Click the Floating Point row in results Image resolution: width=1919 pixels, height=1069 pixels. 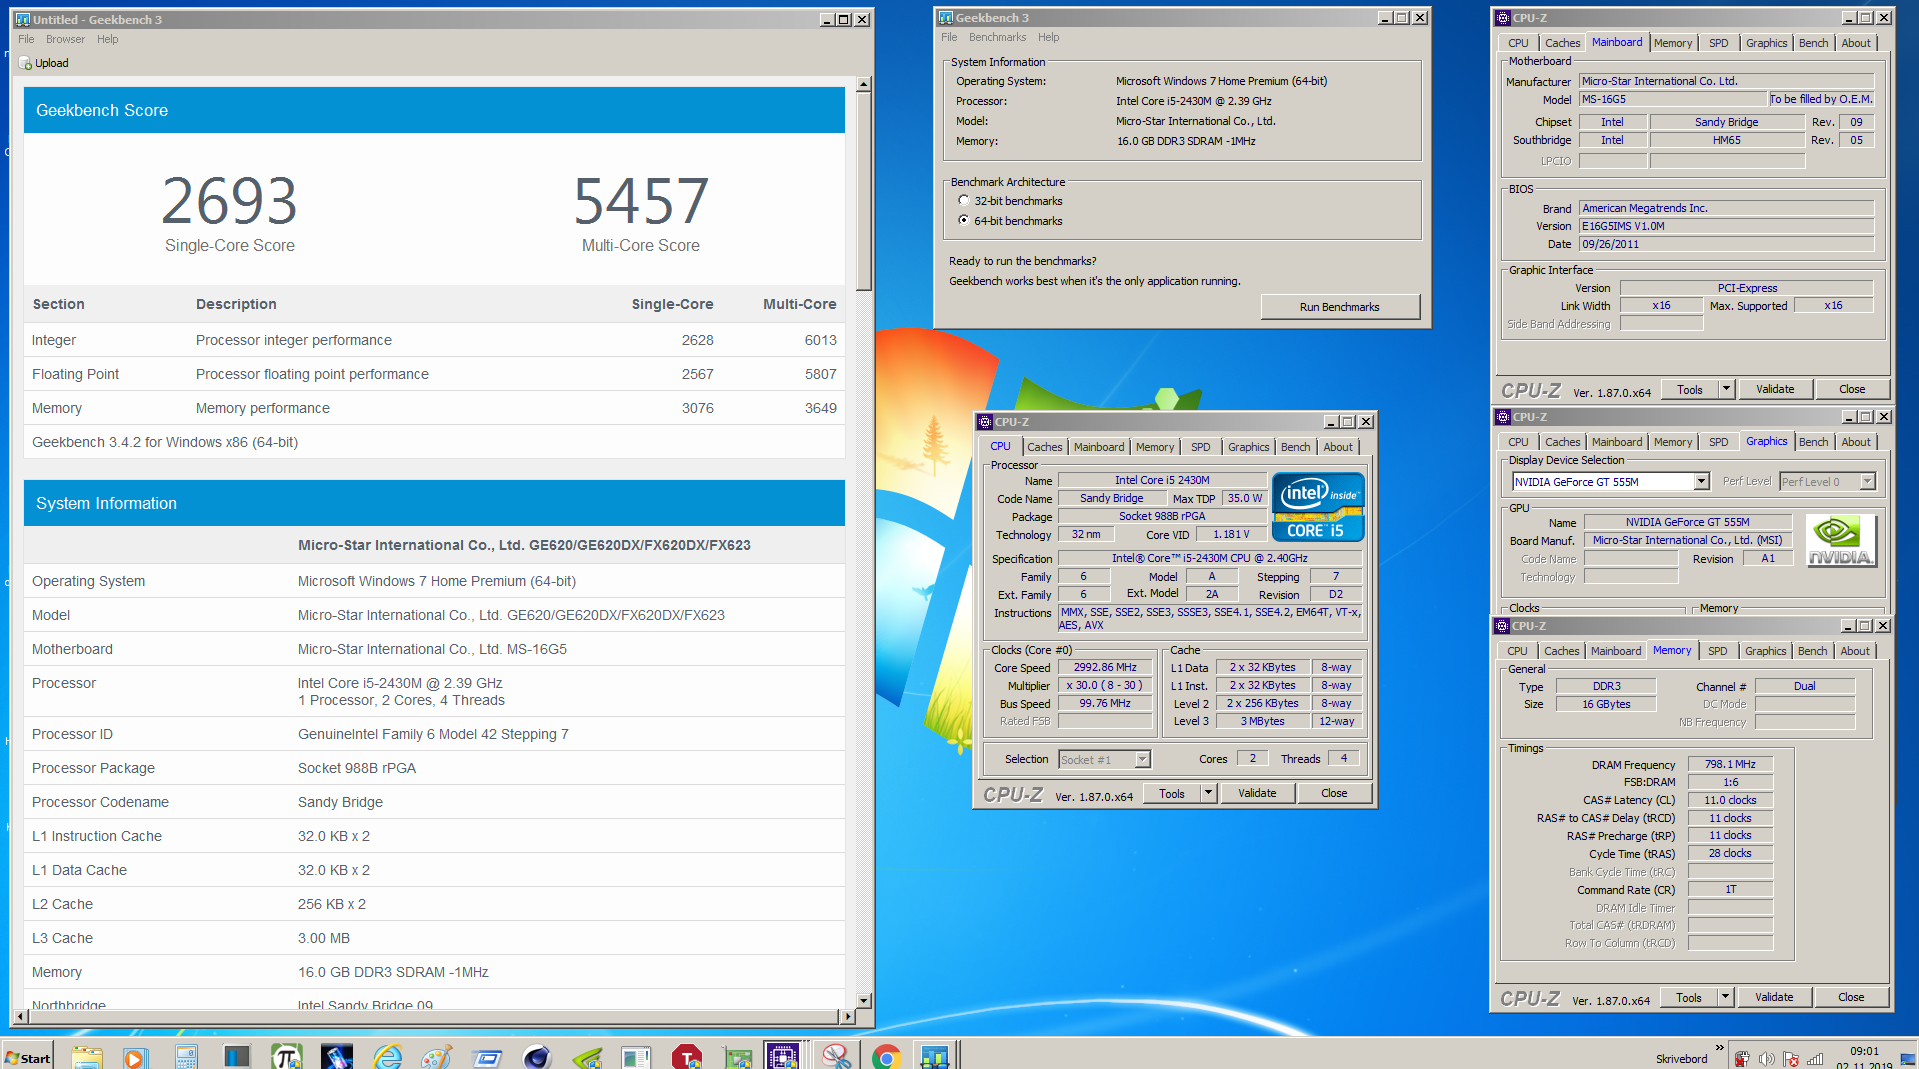[x=434, y=374]
